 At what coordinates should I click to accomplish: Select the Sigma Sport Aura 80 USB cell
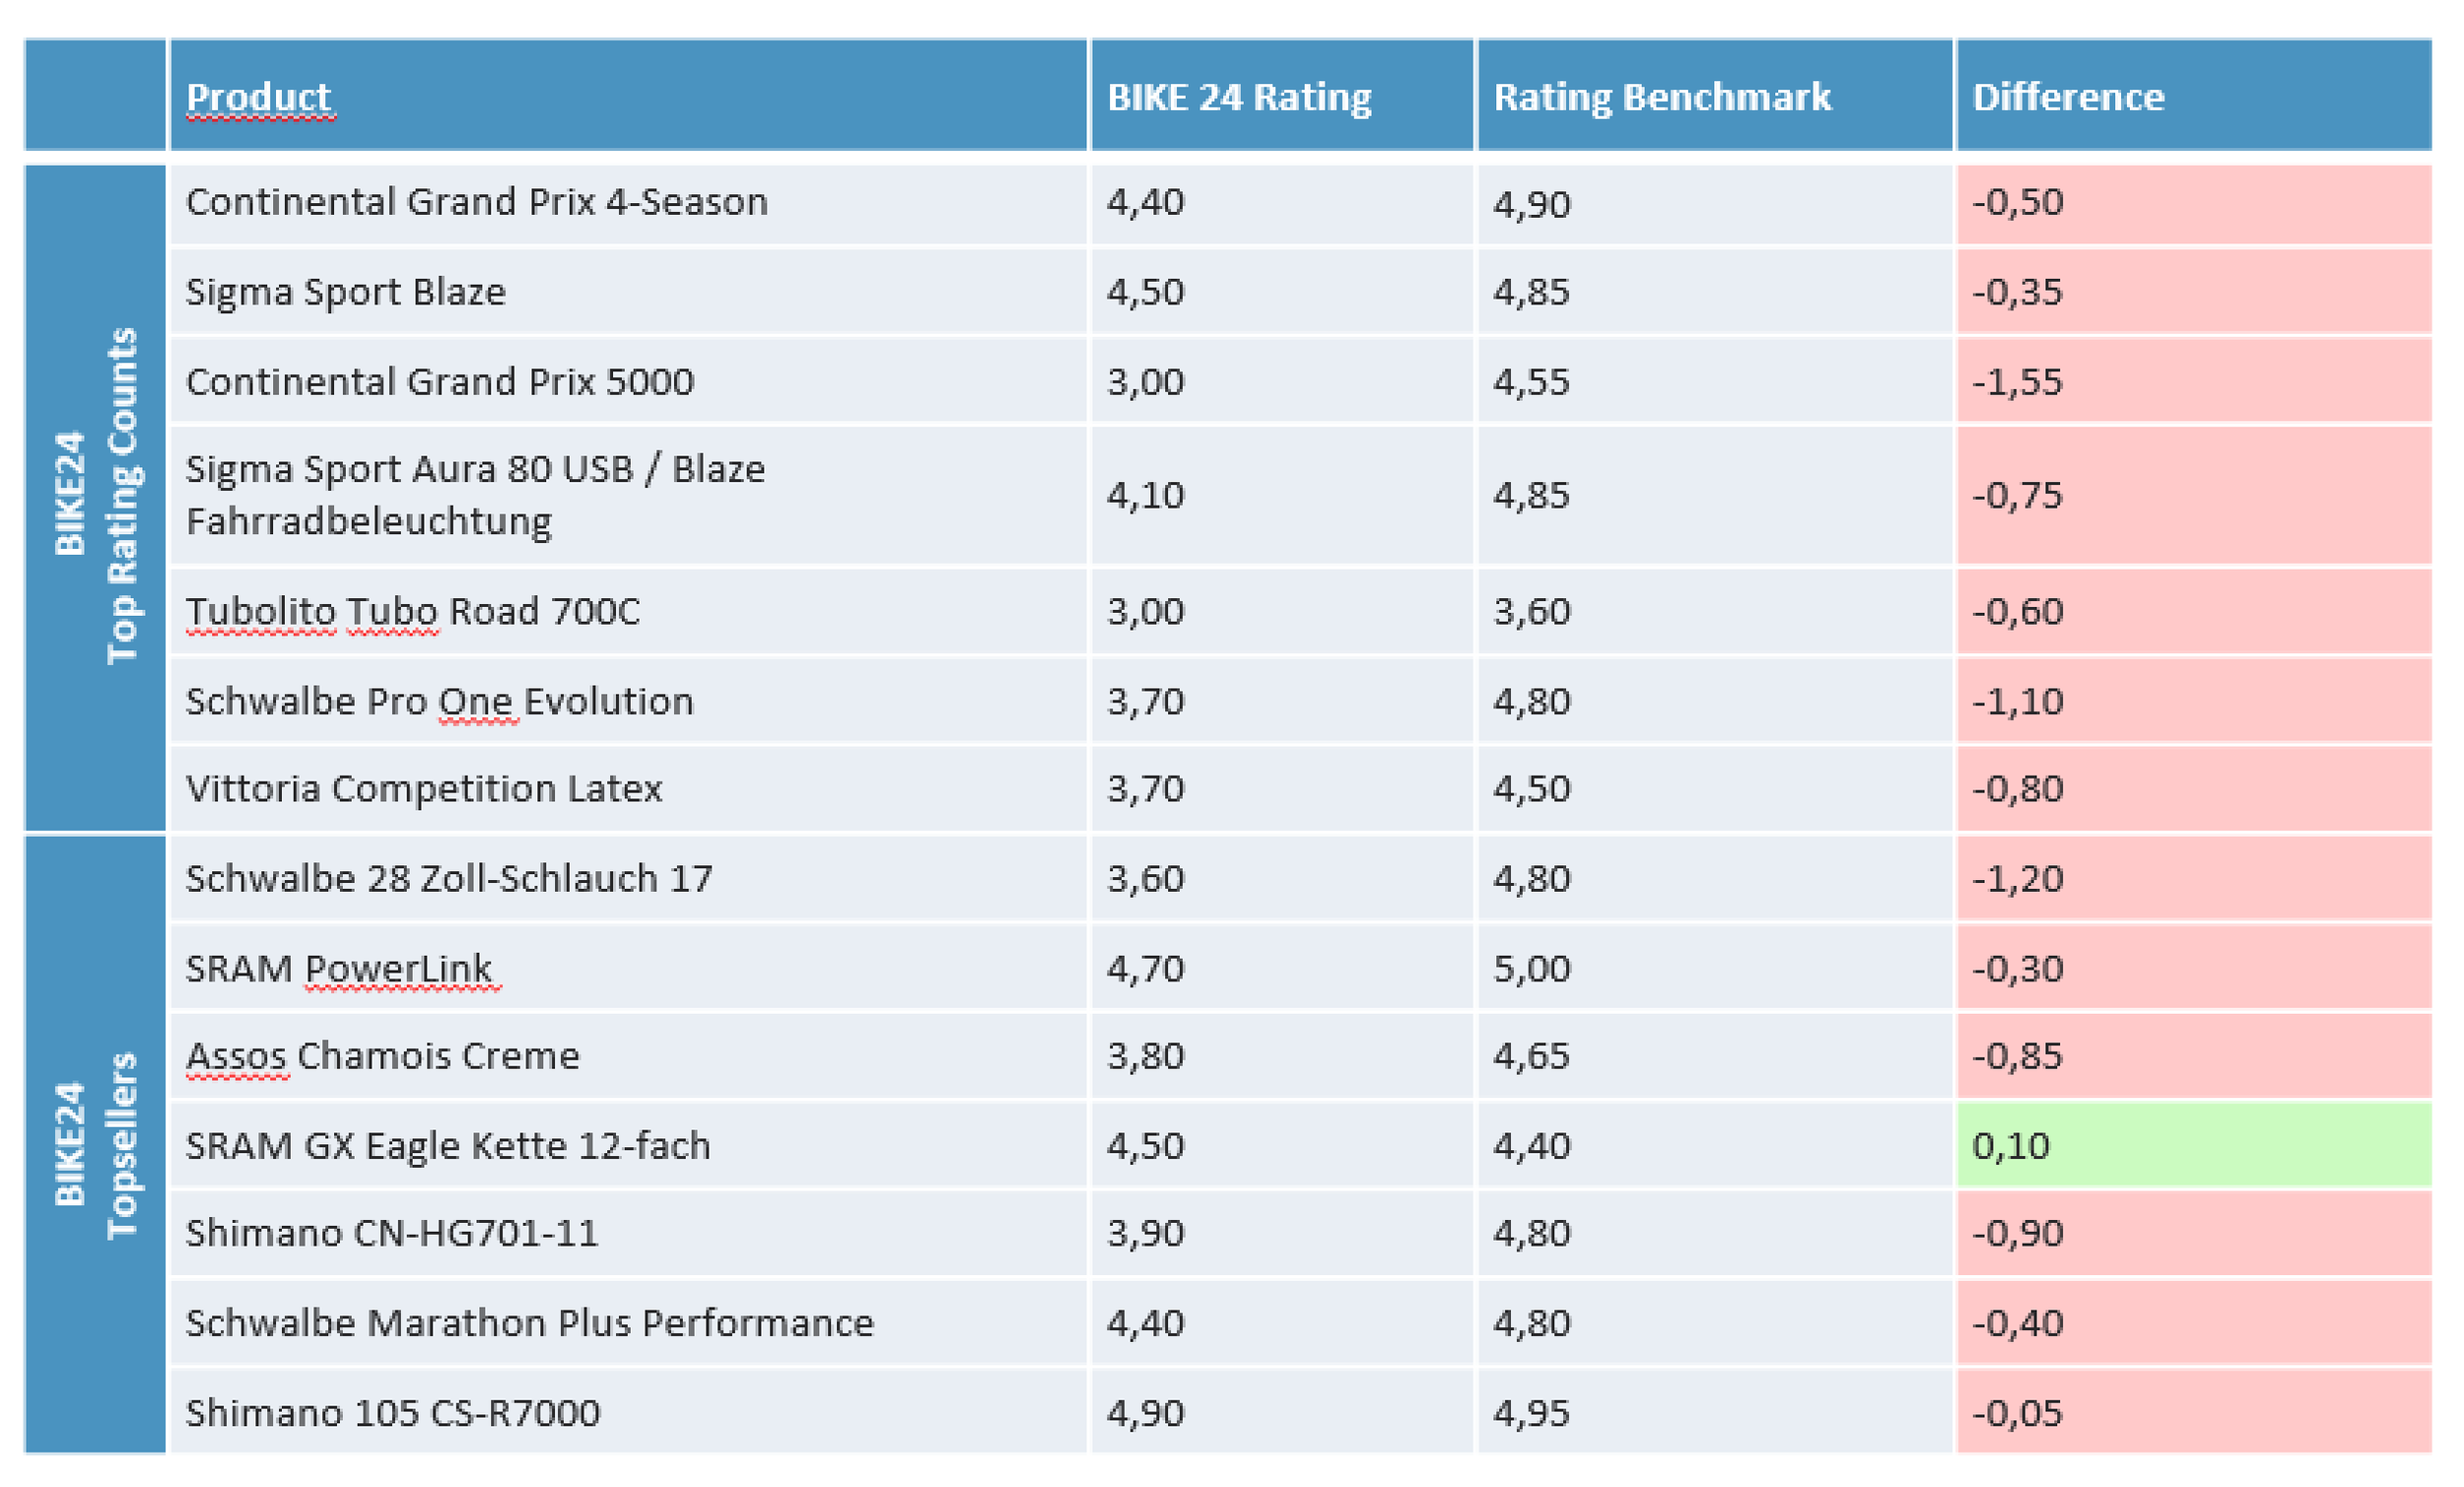pos(474,495)
